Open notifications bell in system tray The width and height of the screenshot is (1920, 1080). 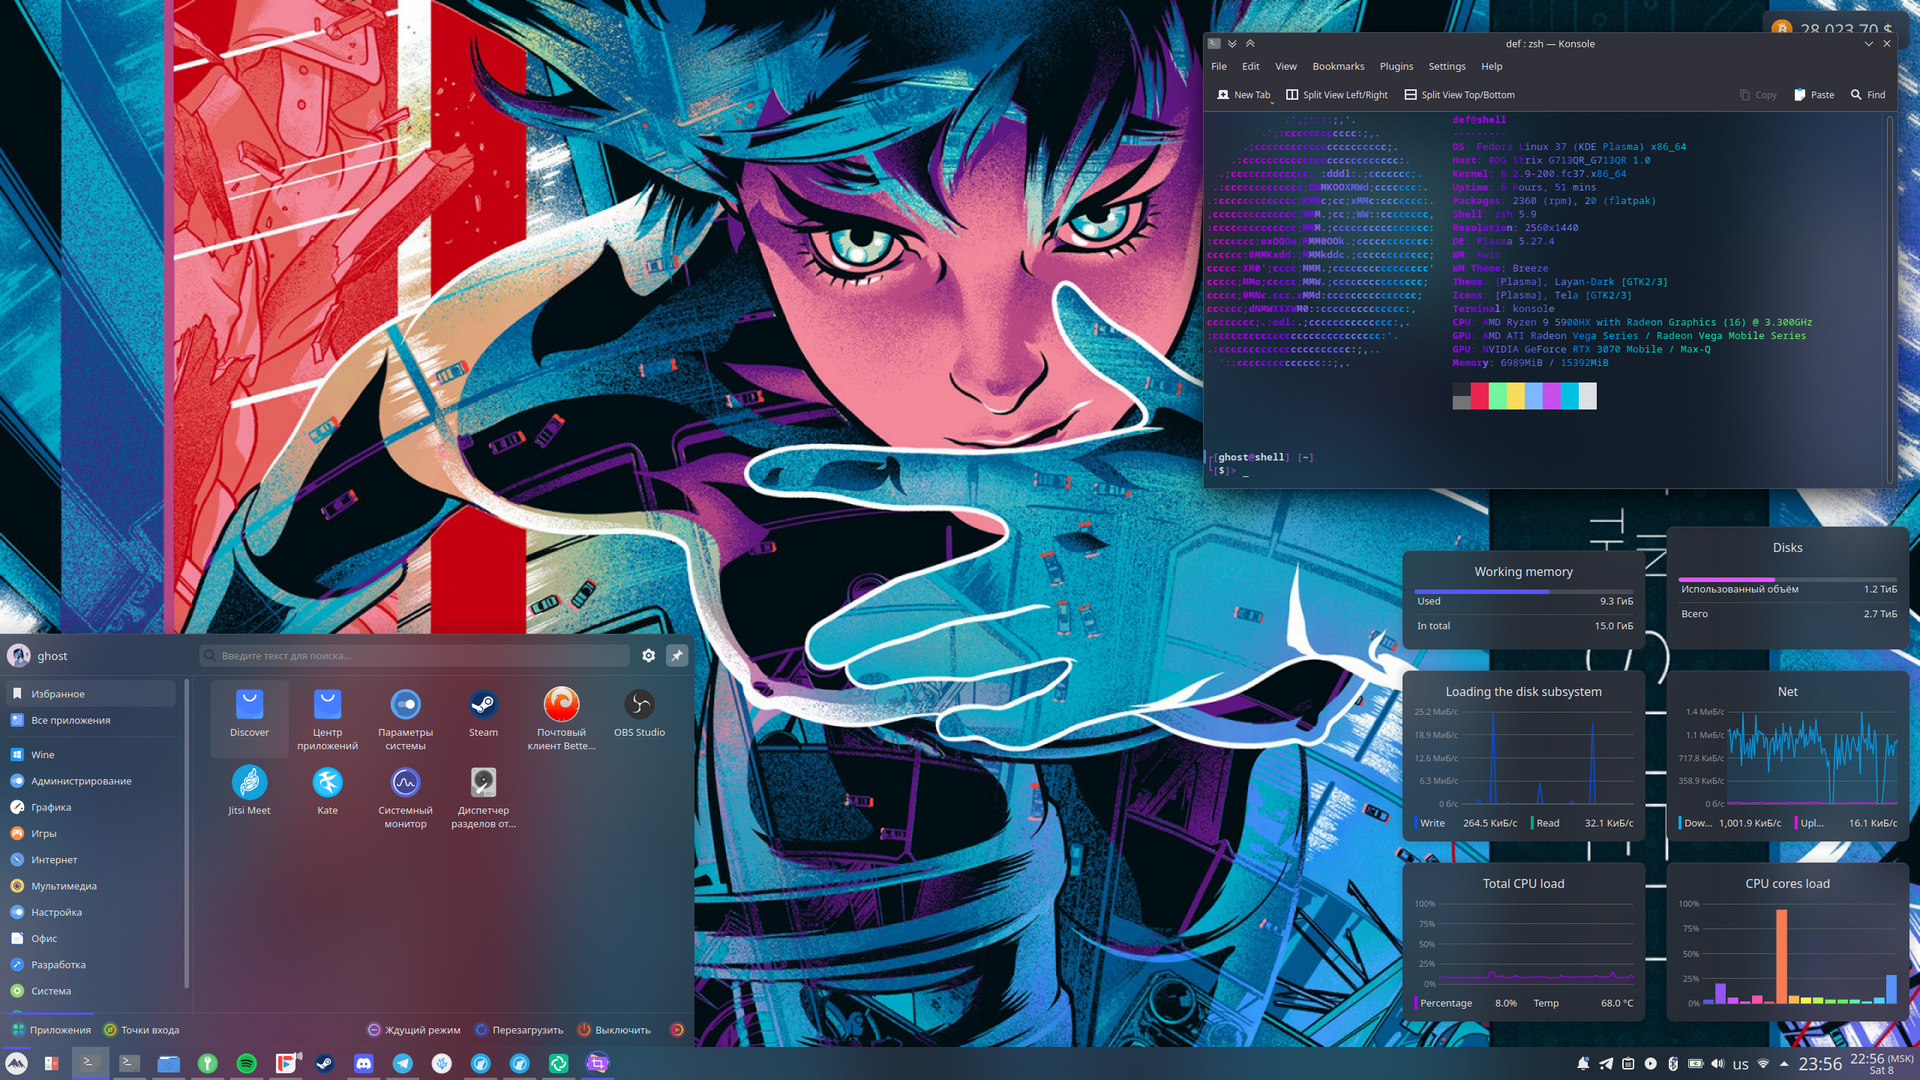(x=1583, y=1064)
